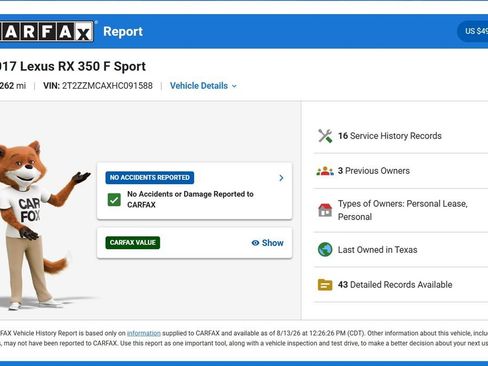
Task: Select the 43 Detailed Records Available row
Action: pos(400,285)
